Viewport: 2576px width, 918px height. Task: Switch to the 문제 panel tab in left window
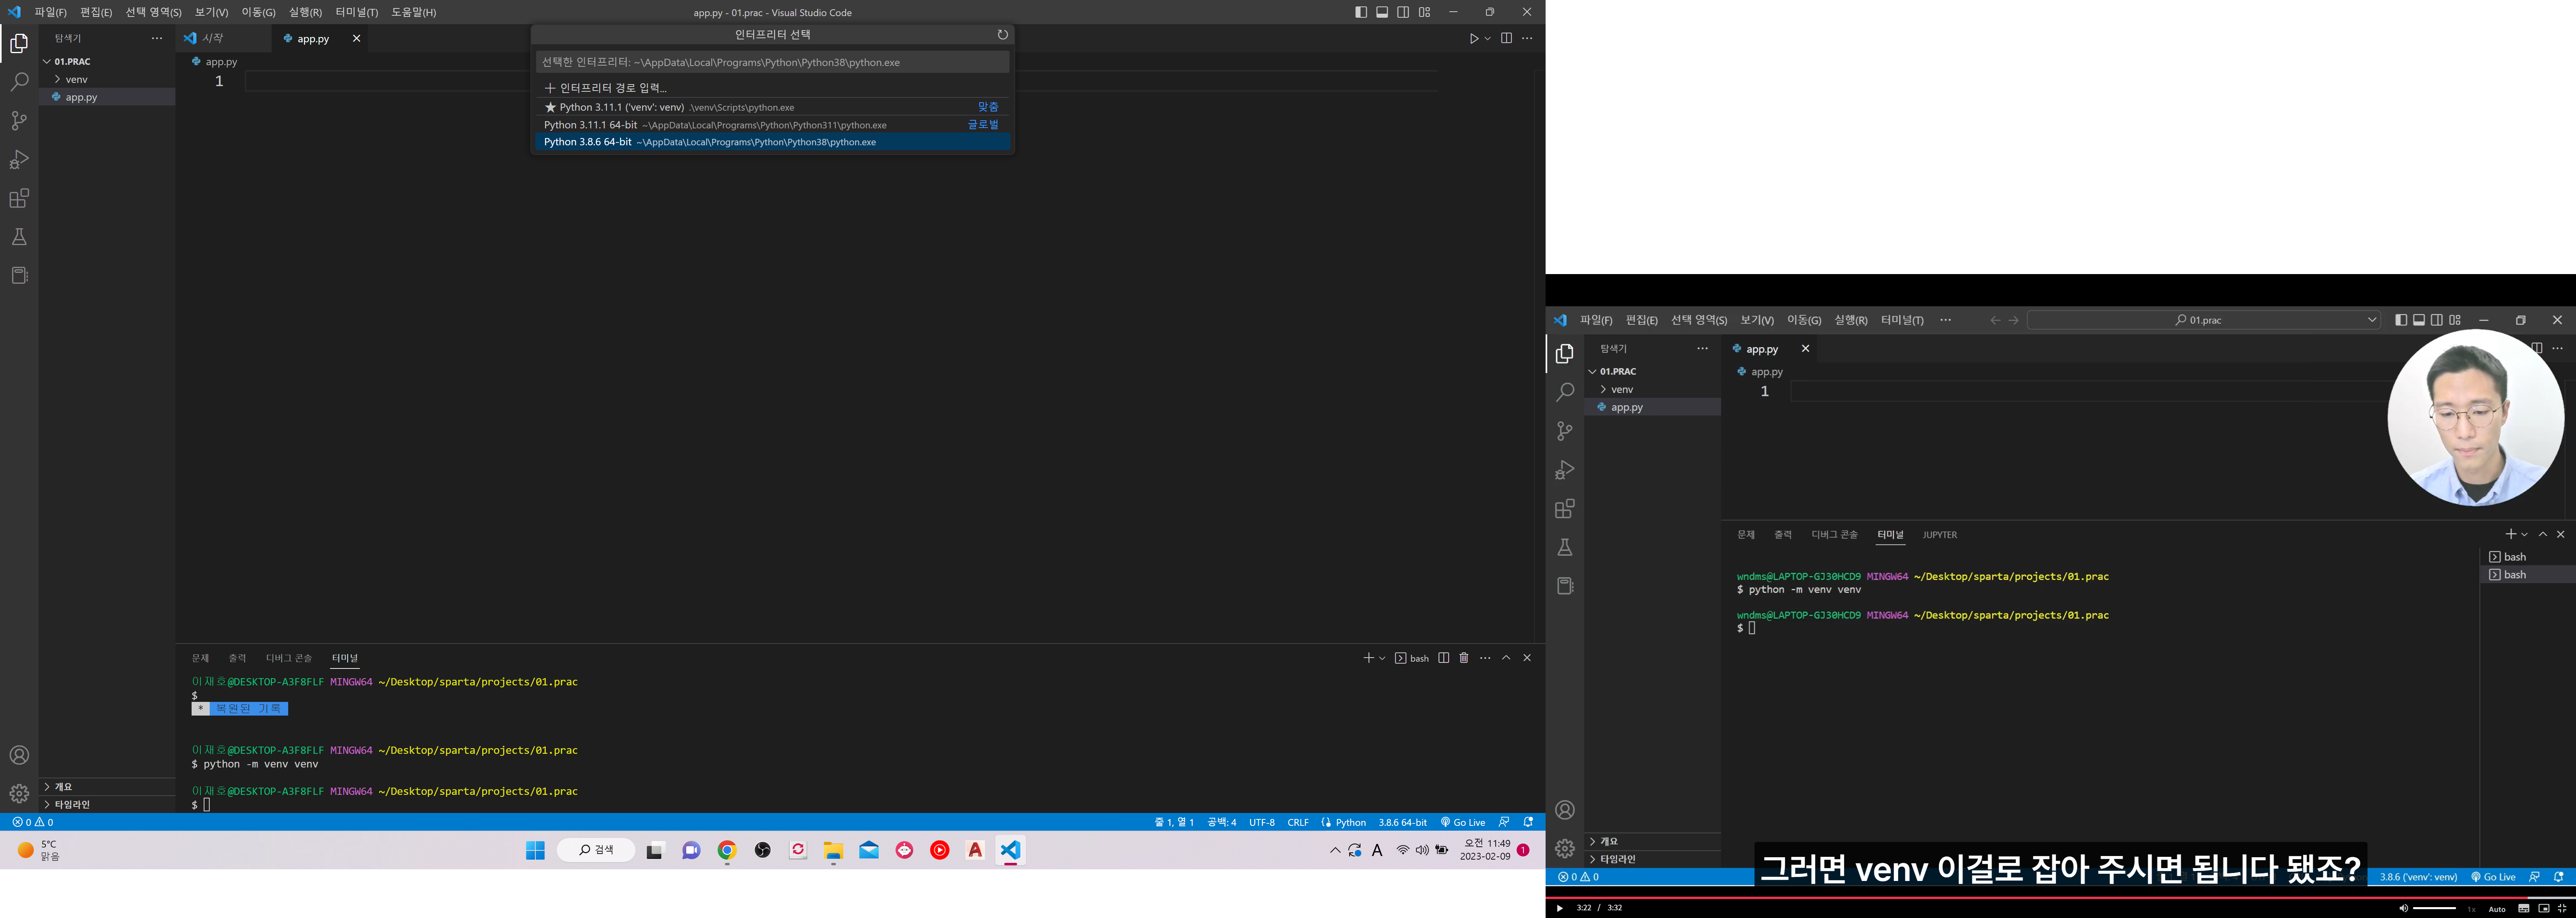[x=200, y=658]
